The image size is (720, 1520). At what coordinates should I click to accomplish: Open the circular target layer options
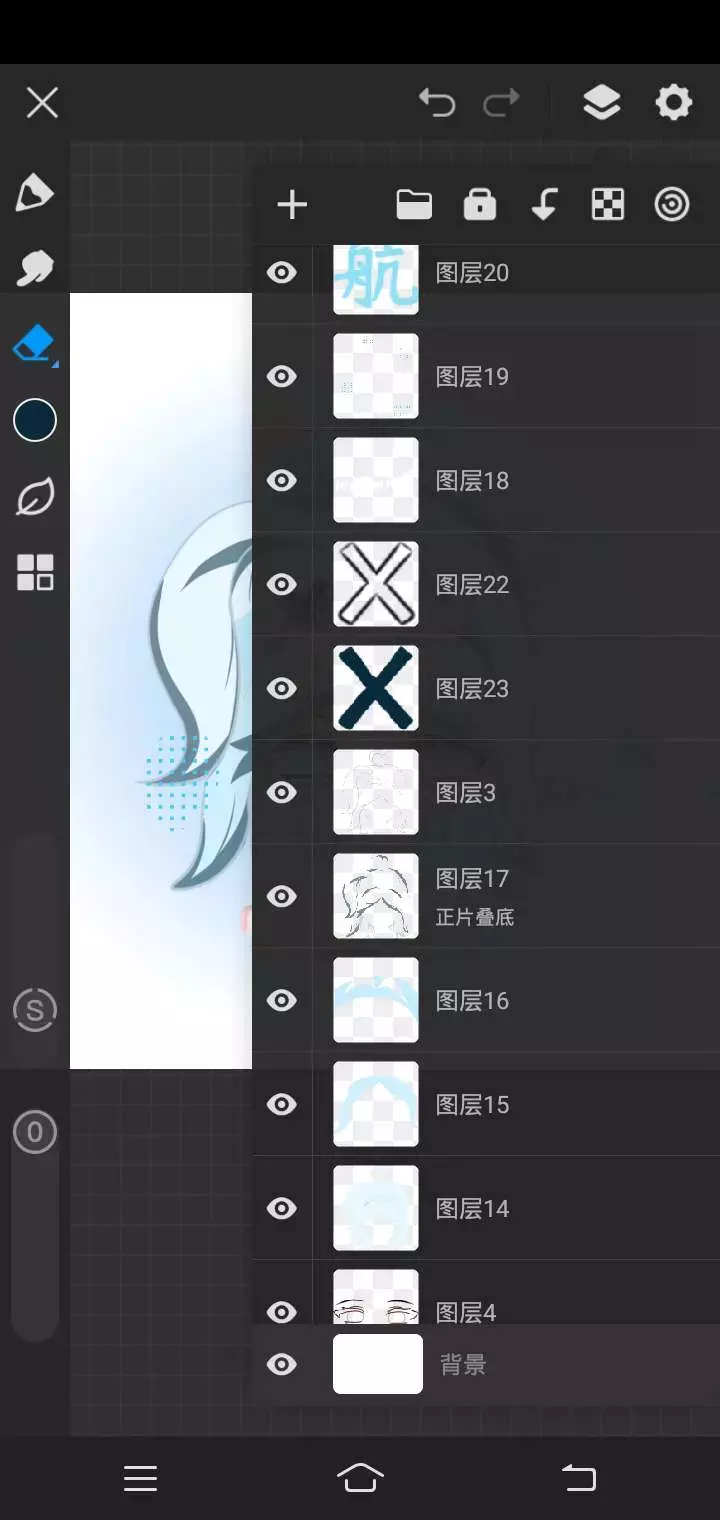pyautogui.click(x=672, y=205)
